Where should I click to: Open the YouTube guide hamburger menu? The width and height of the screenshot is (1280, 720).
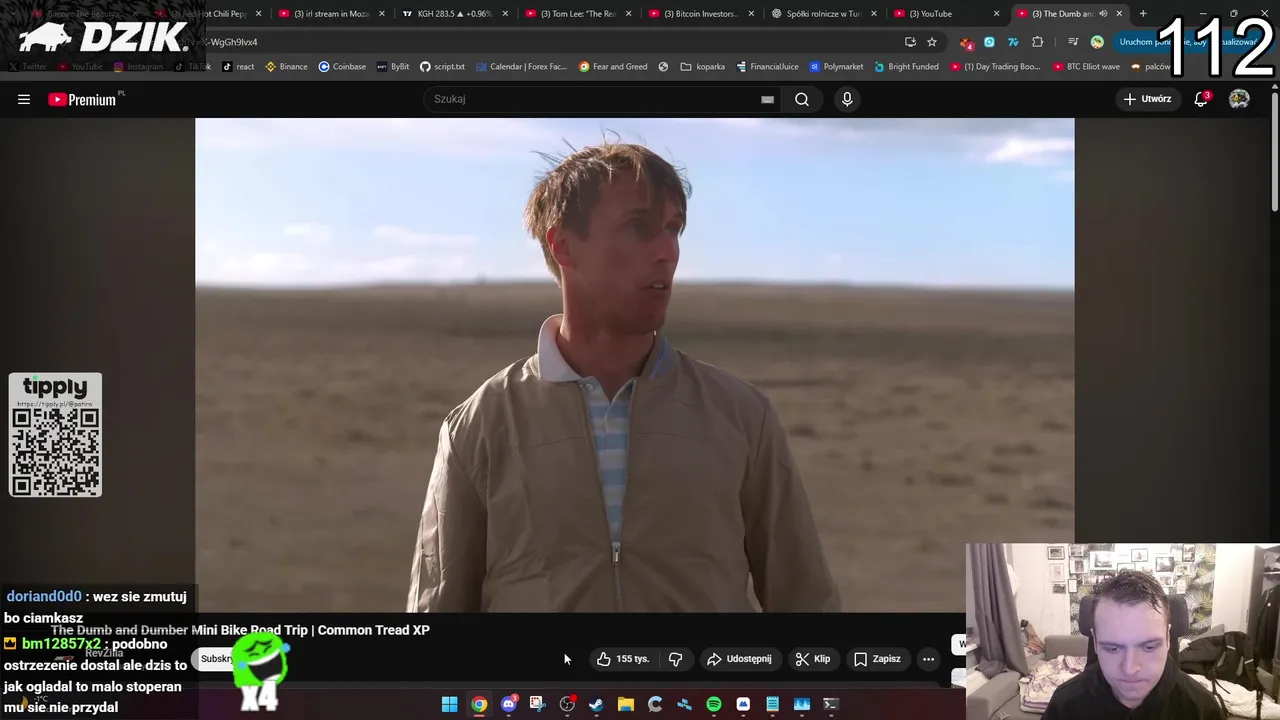(x=24, y=99)
